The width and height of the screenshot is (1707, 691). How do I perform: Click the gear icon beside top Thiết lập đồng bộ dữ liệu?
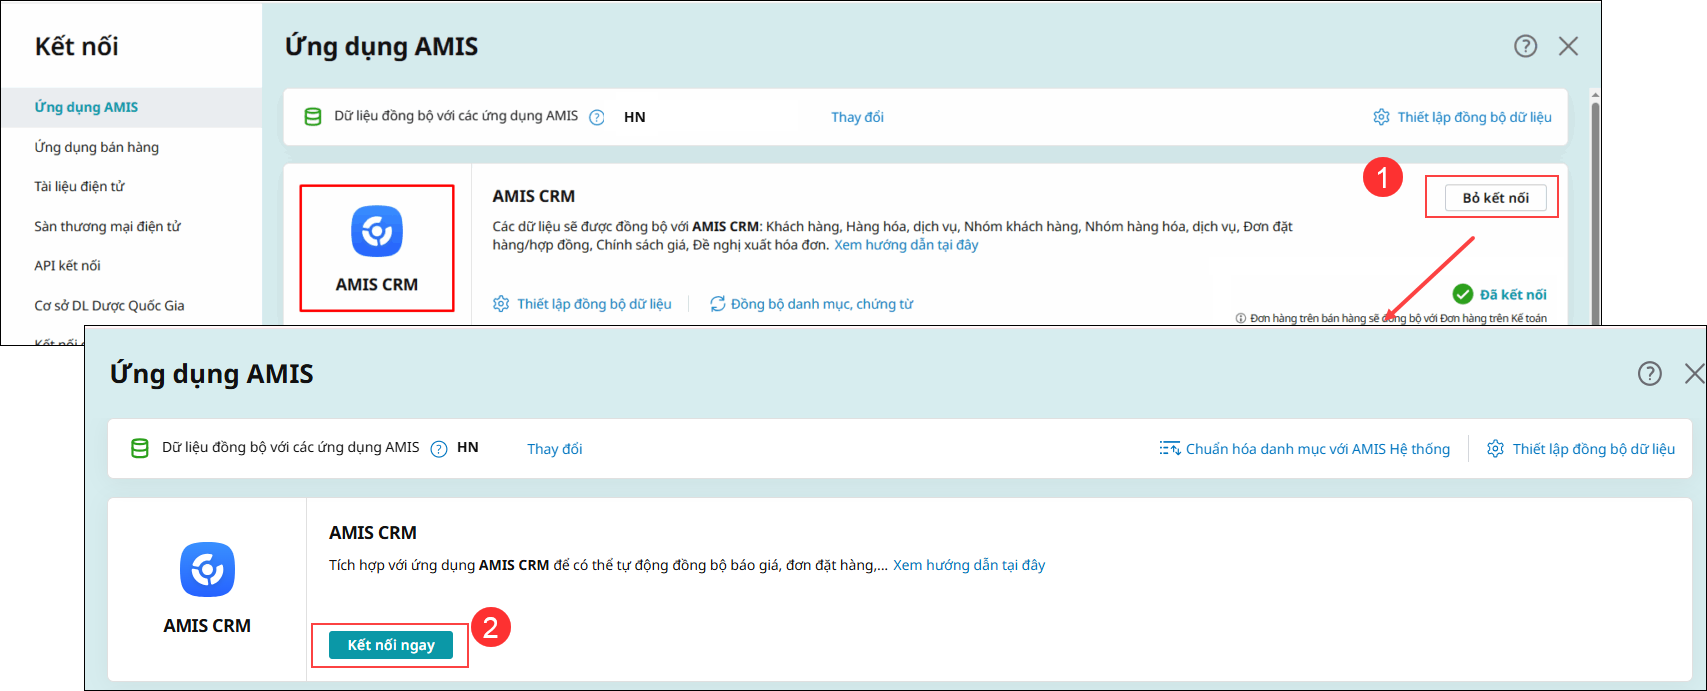1381,117
